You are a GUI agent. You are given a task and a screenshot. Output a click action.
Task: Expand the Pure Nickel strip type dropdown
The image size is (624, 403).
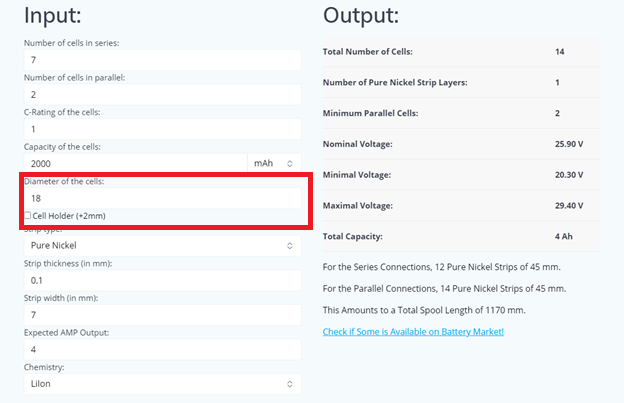pos(161,245)
